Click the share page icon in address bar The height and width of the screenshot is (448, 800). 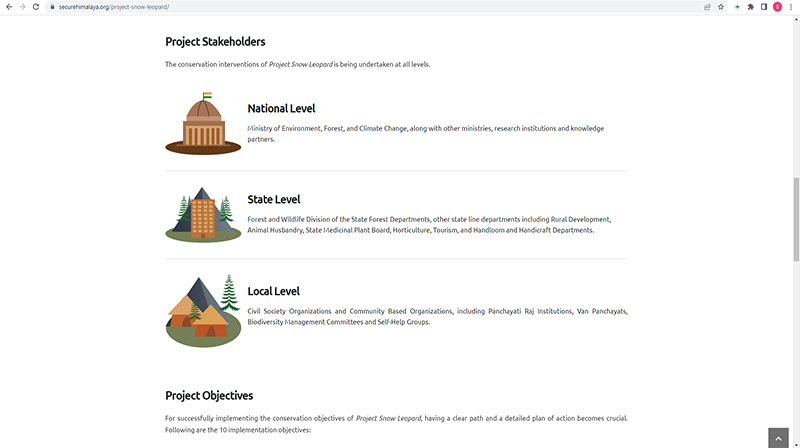pyautogui.click(x=707, y=6)
